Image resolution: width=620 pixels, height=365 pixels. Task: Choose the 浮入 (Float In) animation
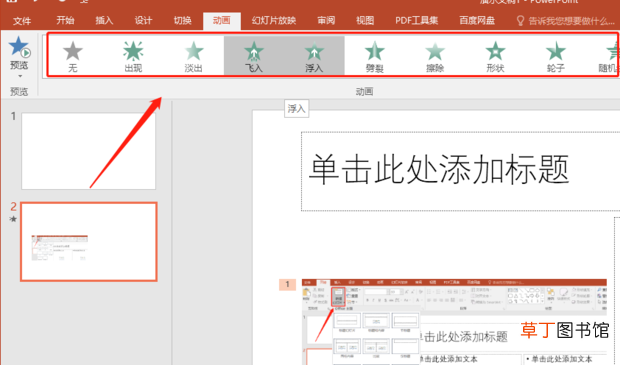click(x=314, y=56)
